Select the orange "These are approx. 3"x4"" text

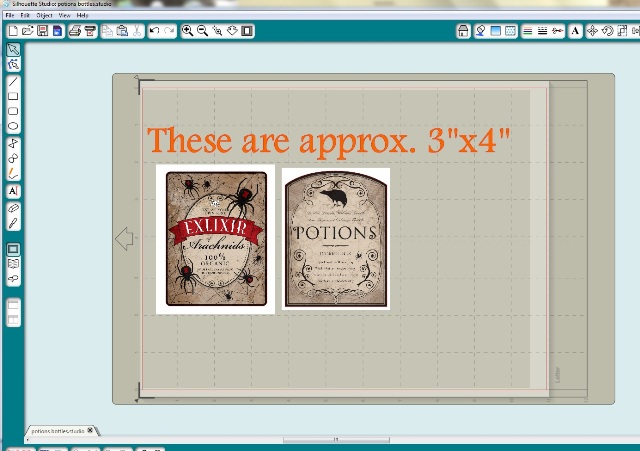[329, 141]
